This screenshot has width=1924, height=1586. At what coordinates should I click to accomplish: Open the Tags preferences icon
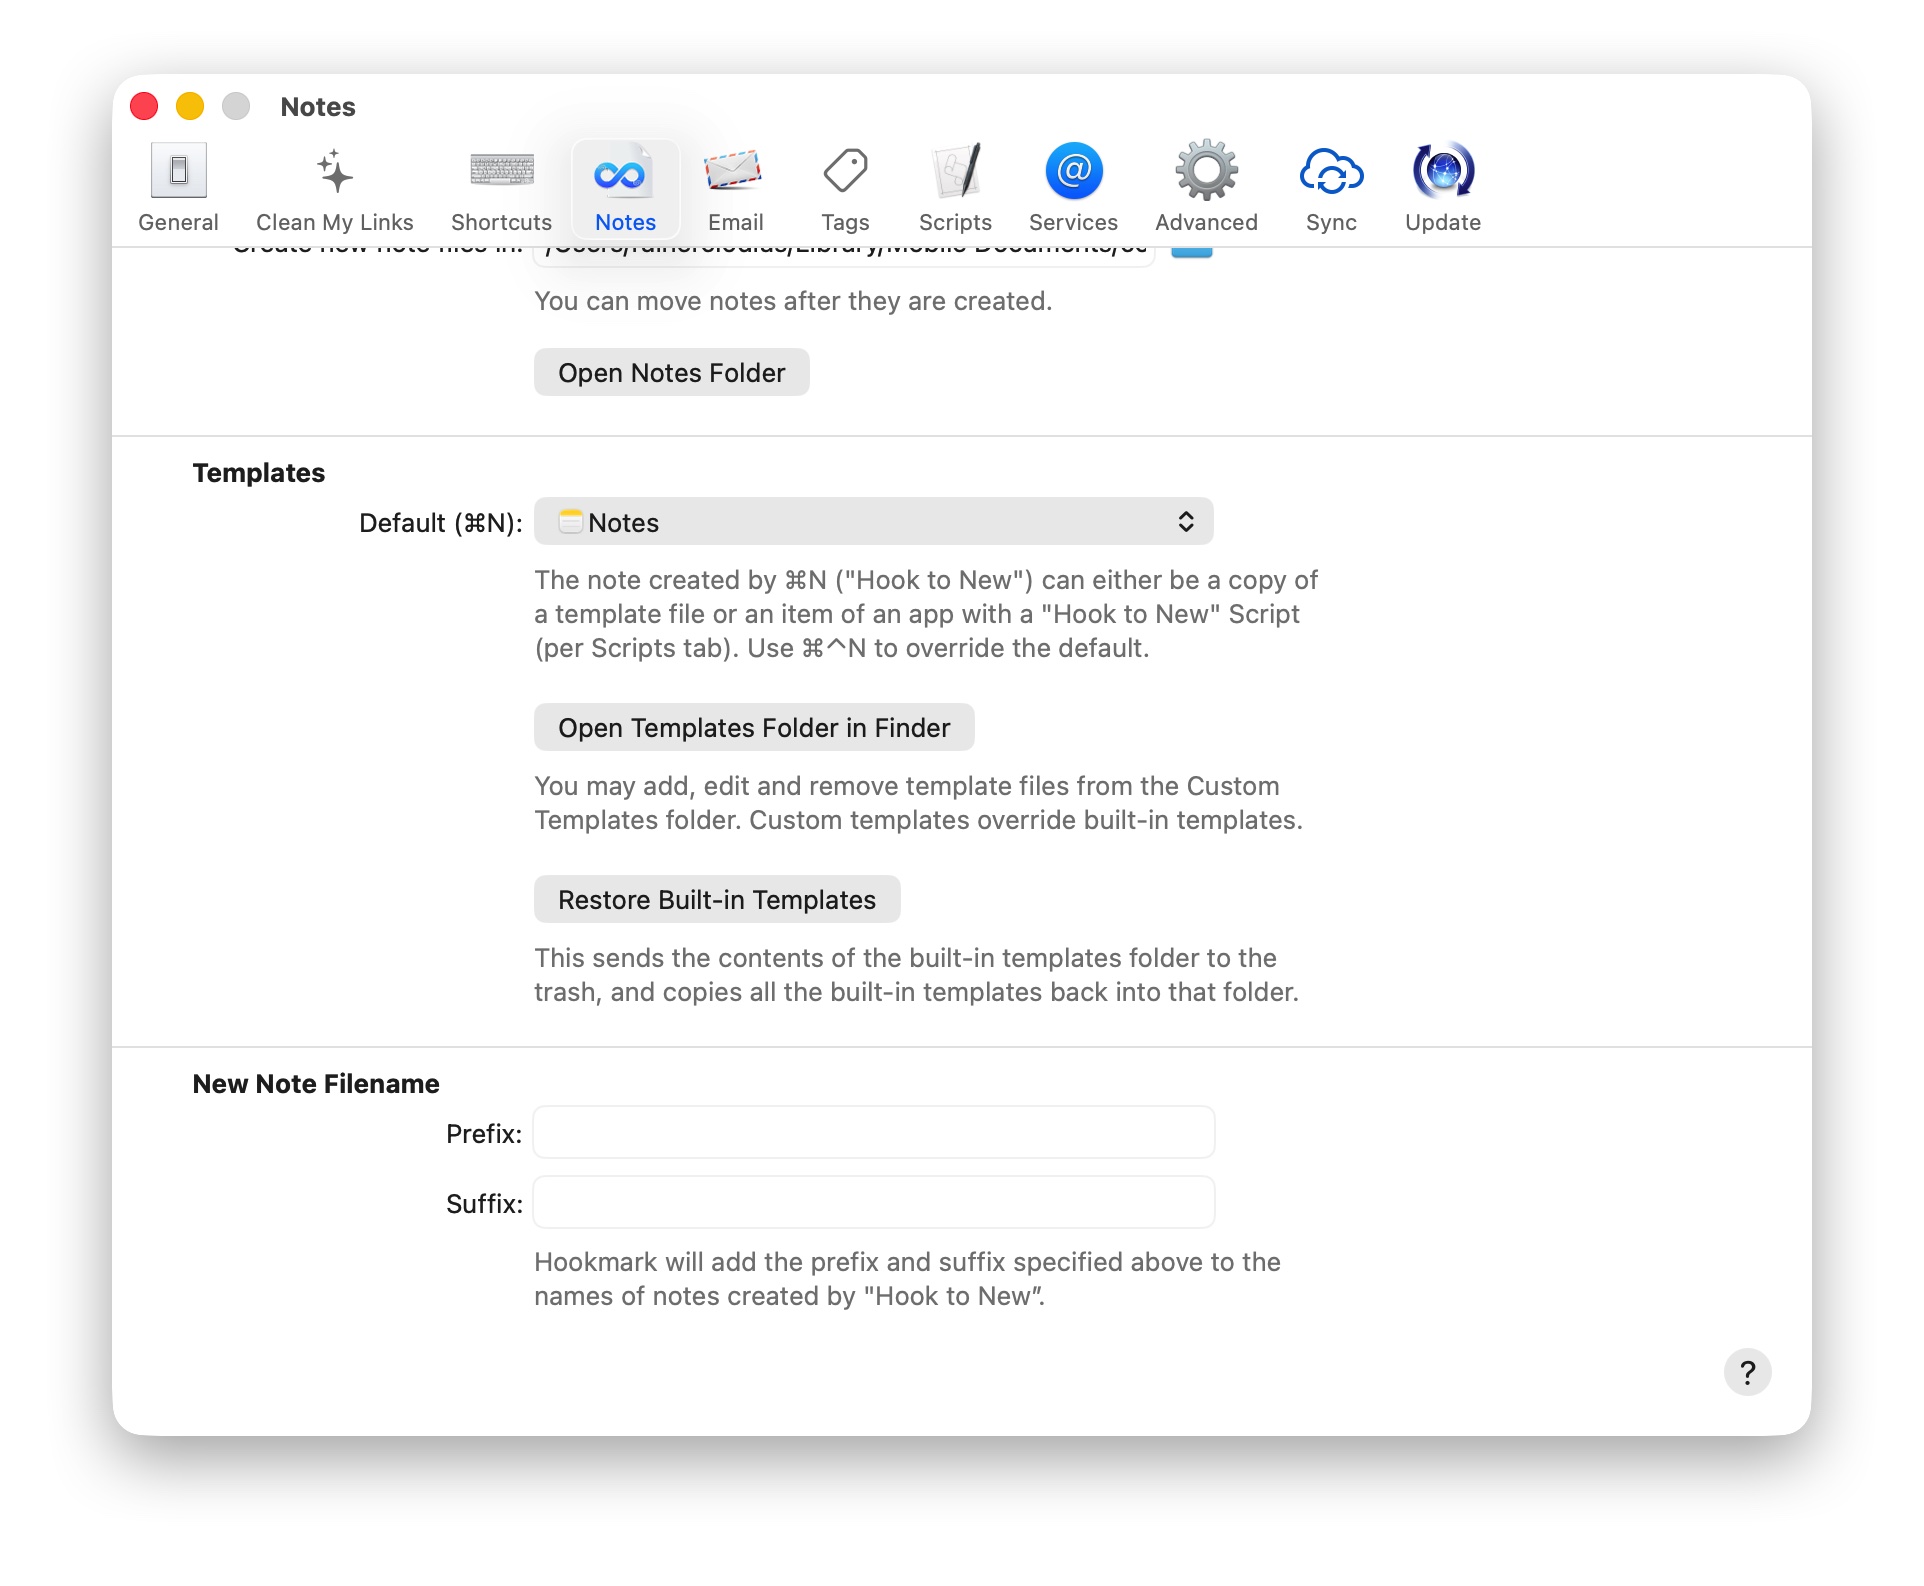pos(845,172)
